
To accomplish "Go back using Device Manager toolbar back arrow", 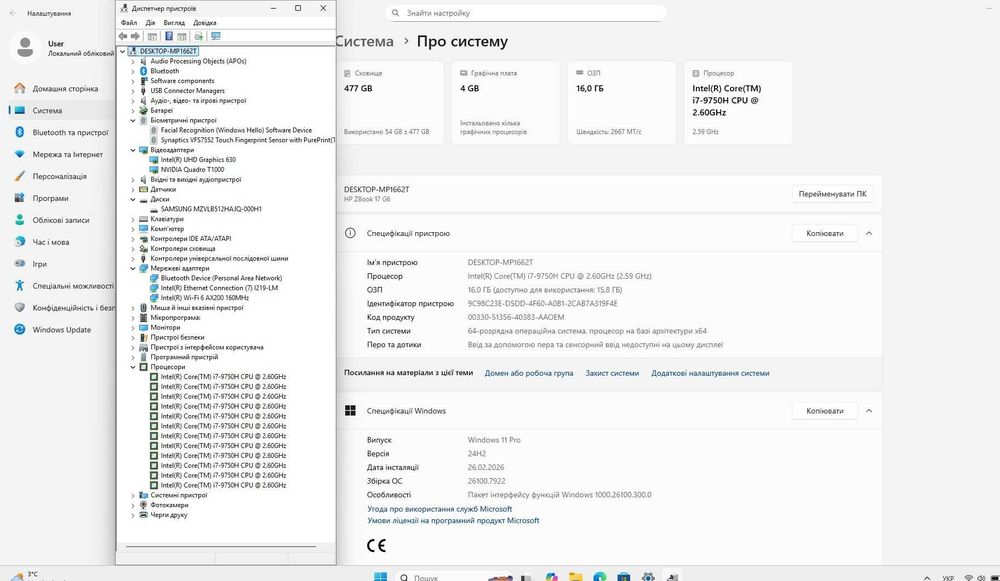I will pos(122,36).
